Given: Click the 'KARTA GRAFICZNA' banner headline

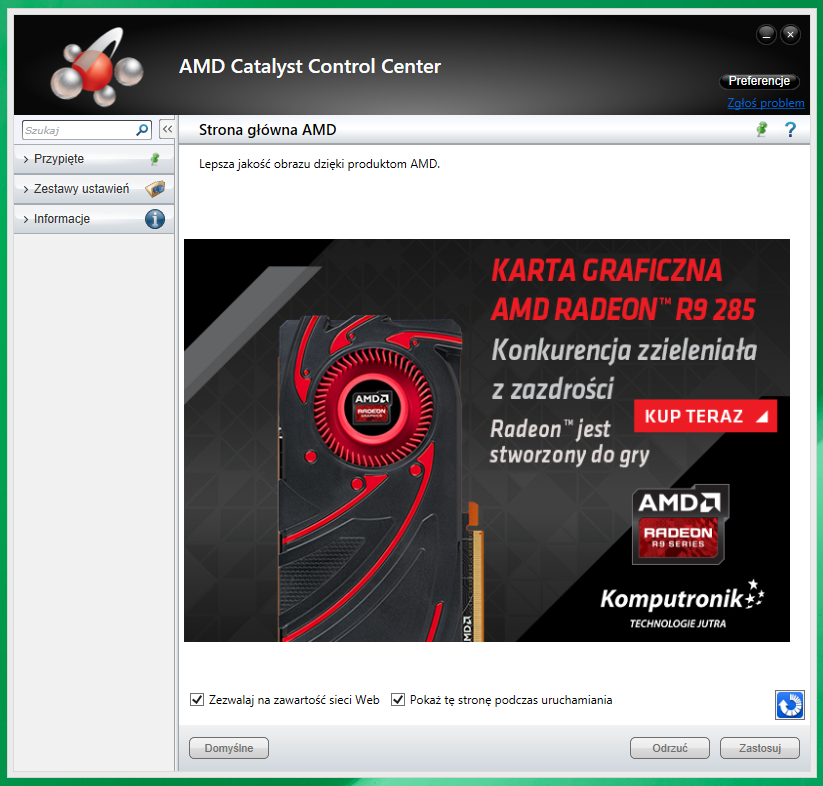Looking at the screenshot, I should [606, 271].
